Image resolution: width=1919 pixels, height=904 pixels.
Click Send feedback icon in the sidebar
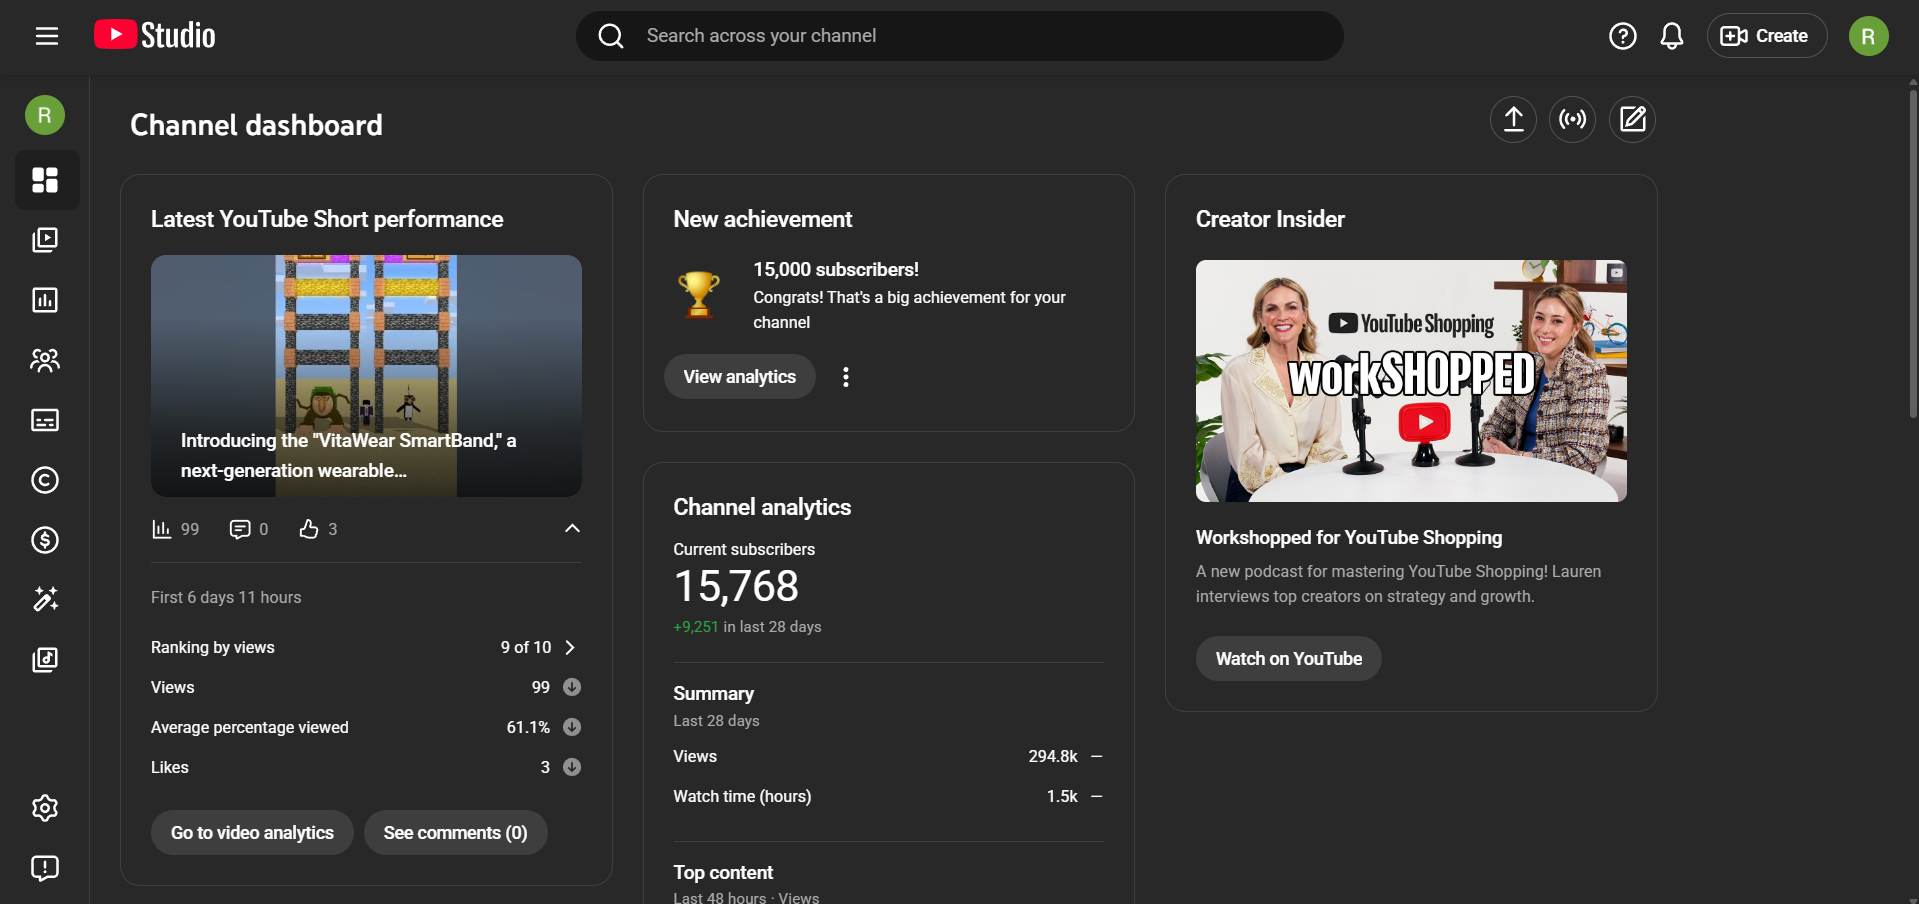(45, 868)
